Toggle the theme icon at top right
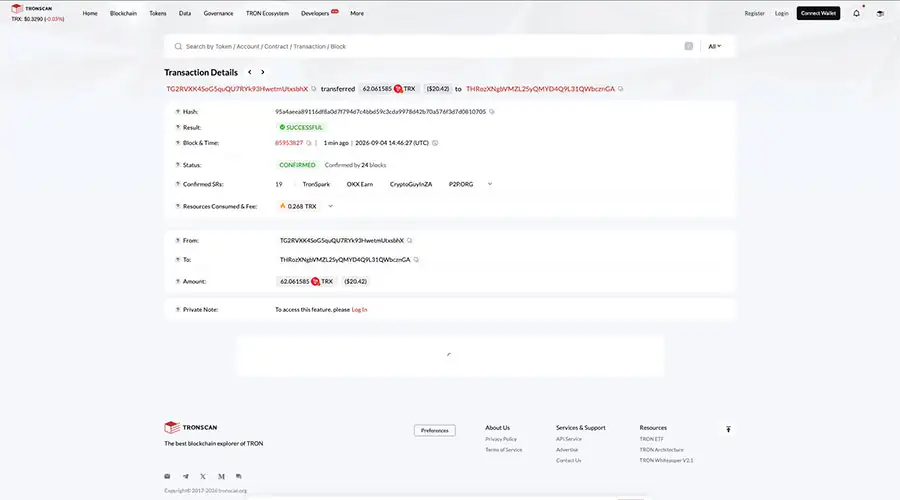This screenshot has height=500, width=900. 880,13
